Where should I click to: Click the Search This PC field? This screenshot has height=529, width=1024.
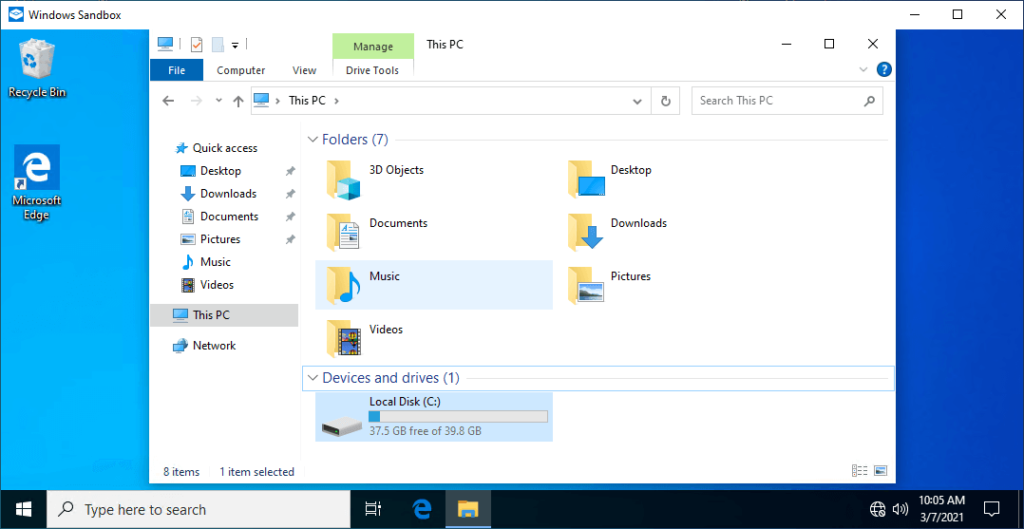787,101
